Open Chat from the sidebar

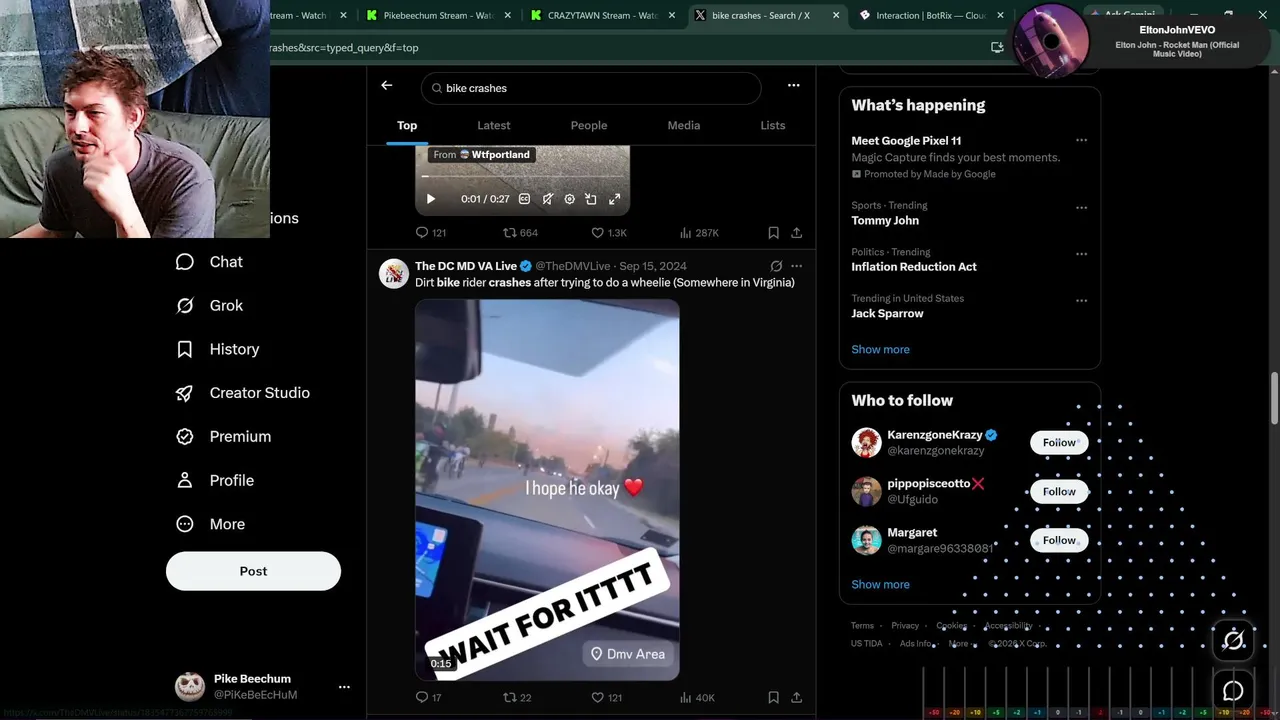(x=210, y=262)
